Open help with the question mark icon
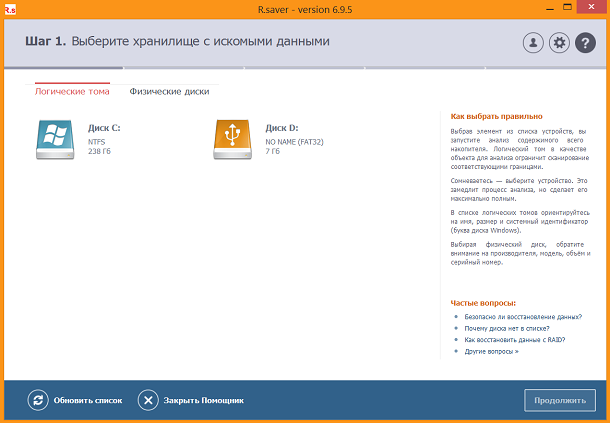 tap(585, 42)
